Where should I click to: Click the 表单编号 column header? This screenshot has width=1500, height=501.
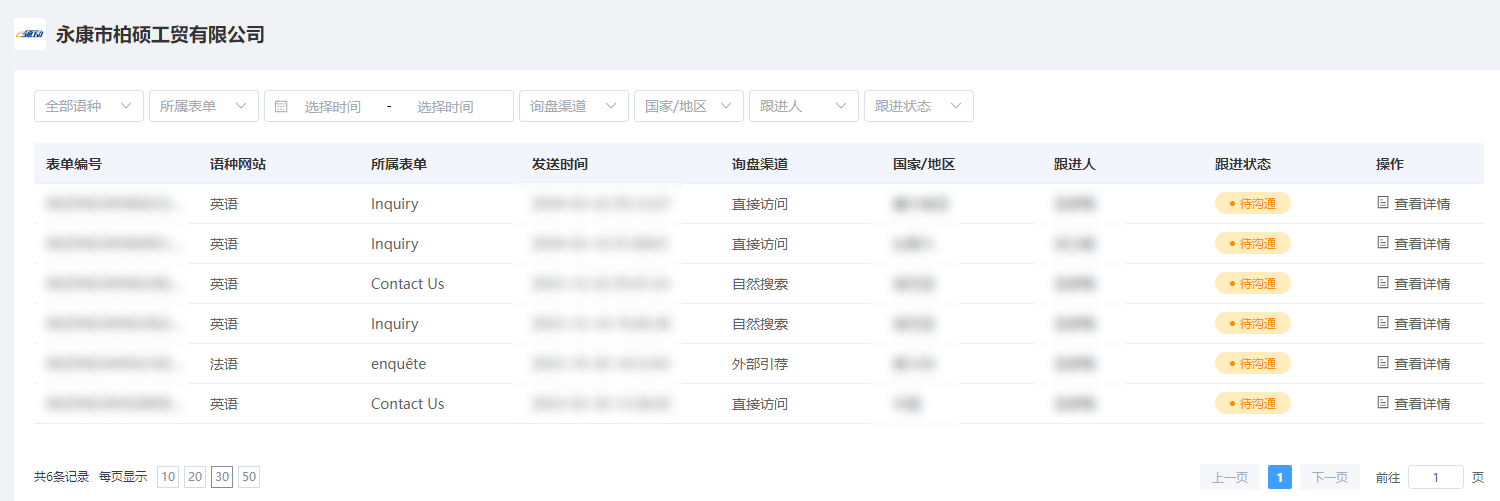tap(74, 164)
